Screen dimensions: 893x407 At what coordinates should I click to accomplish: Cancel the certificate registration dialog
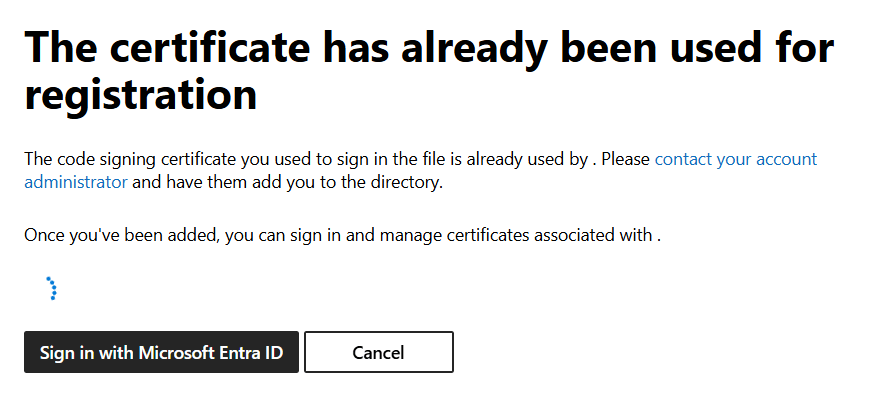(x=379, y=352)
